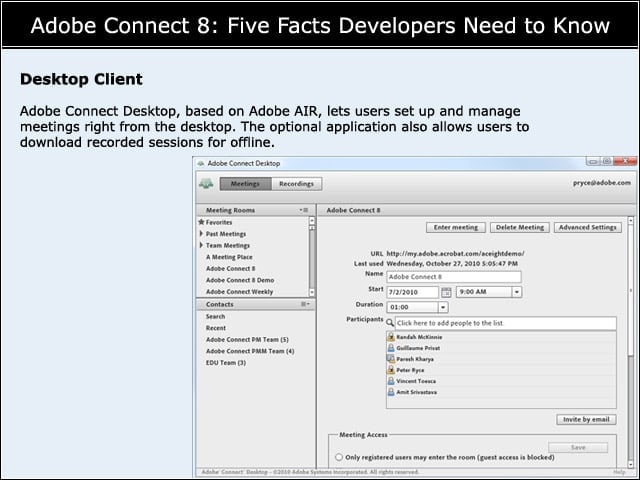640x480 pixels.
Task: Click Invite by email button
Action: coord(586,420)
